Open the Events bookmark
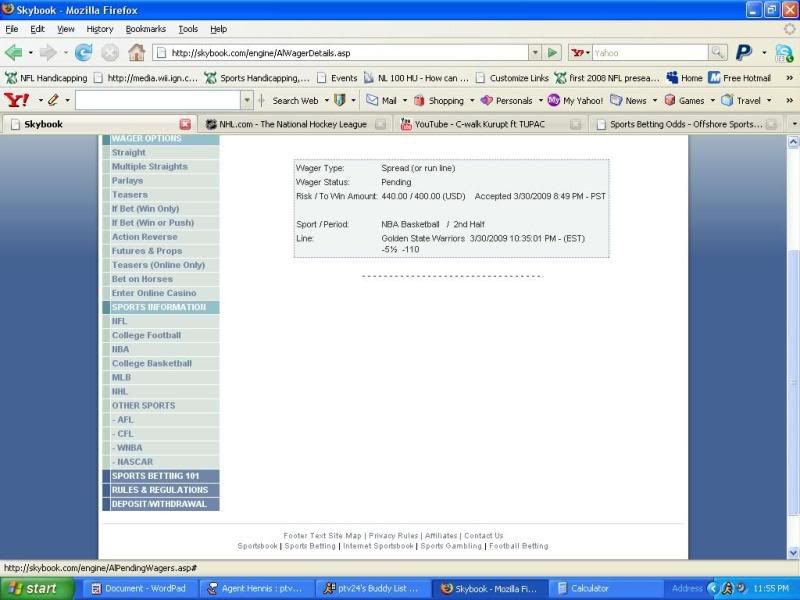Screen dimensions: 800x600 point(337,78)
